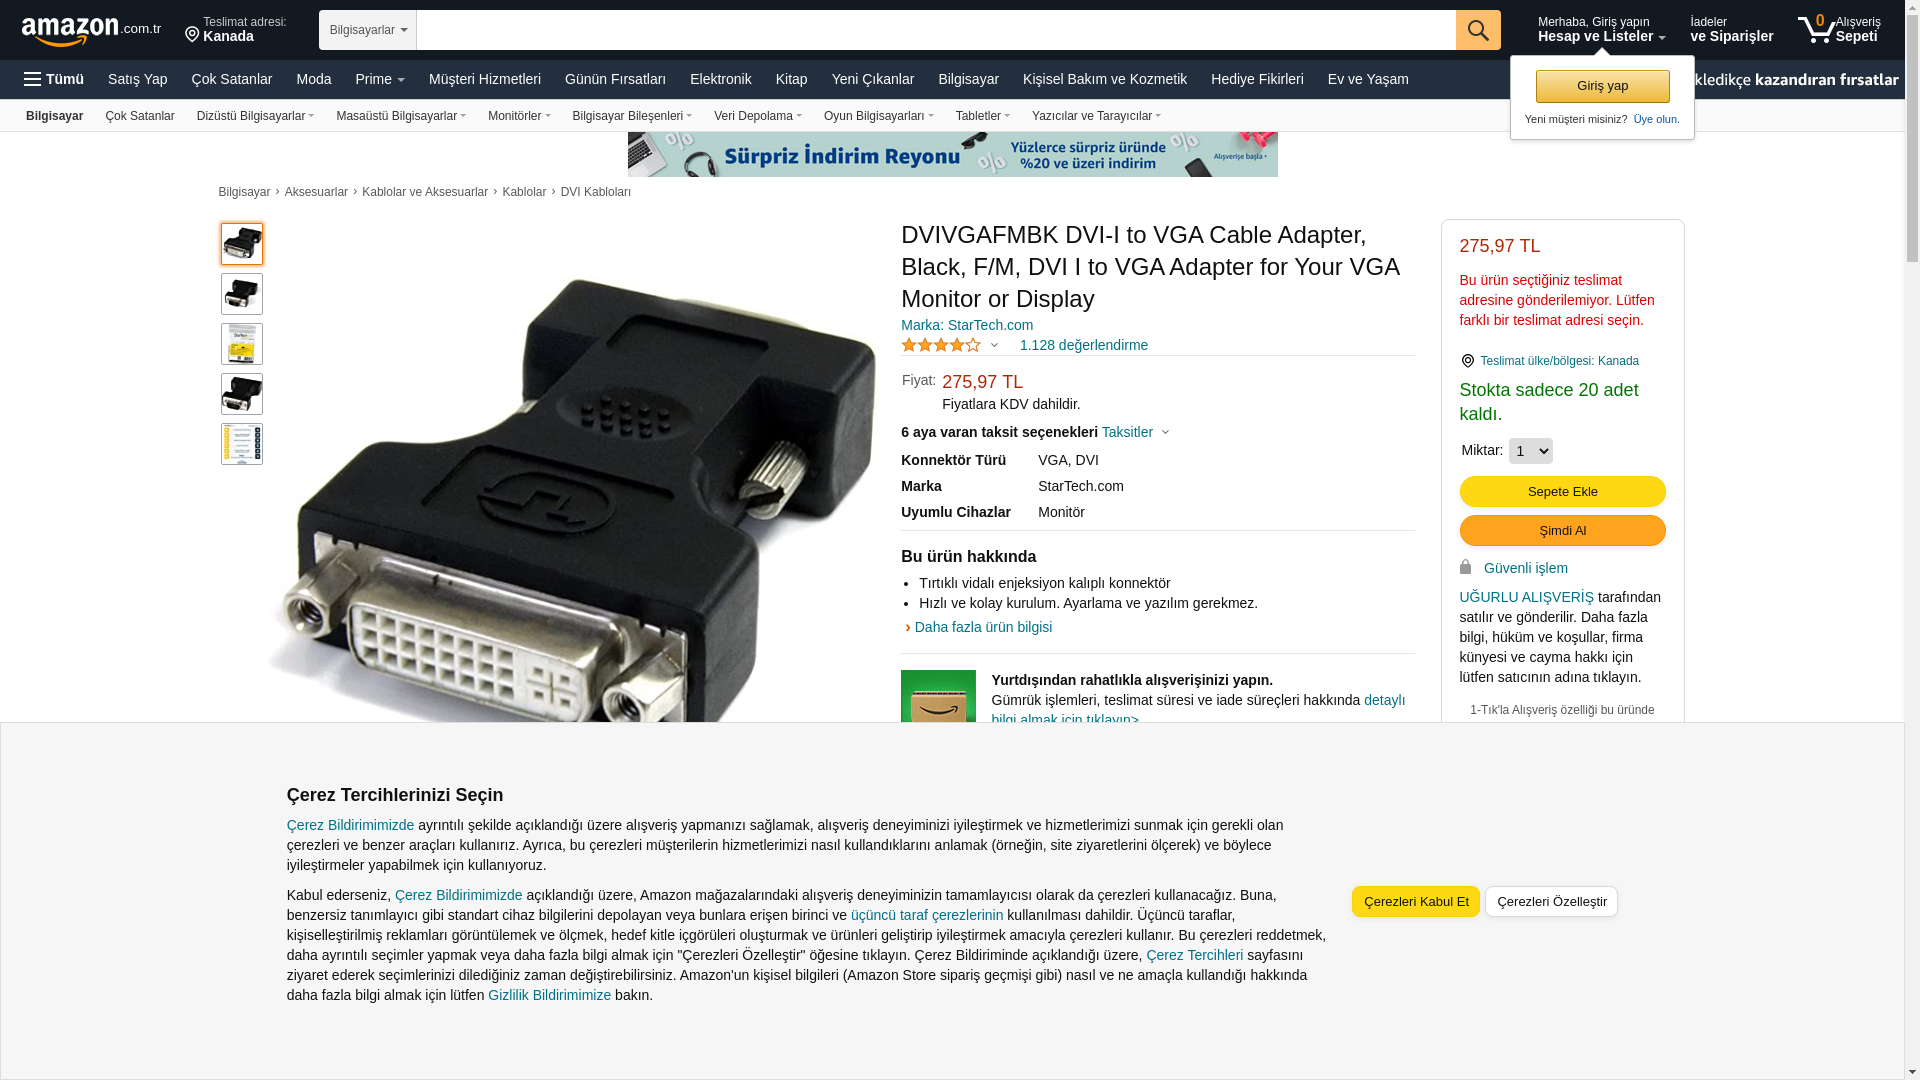The image size is (1920, 1080).
Task: Click the Amazon.com.tr logo
Action: tap(91, 31)
